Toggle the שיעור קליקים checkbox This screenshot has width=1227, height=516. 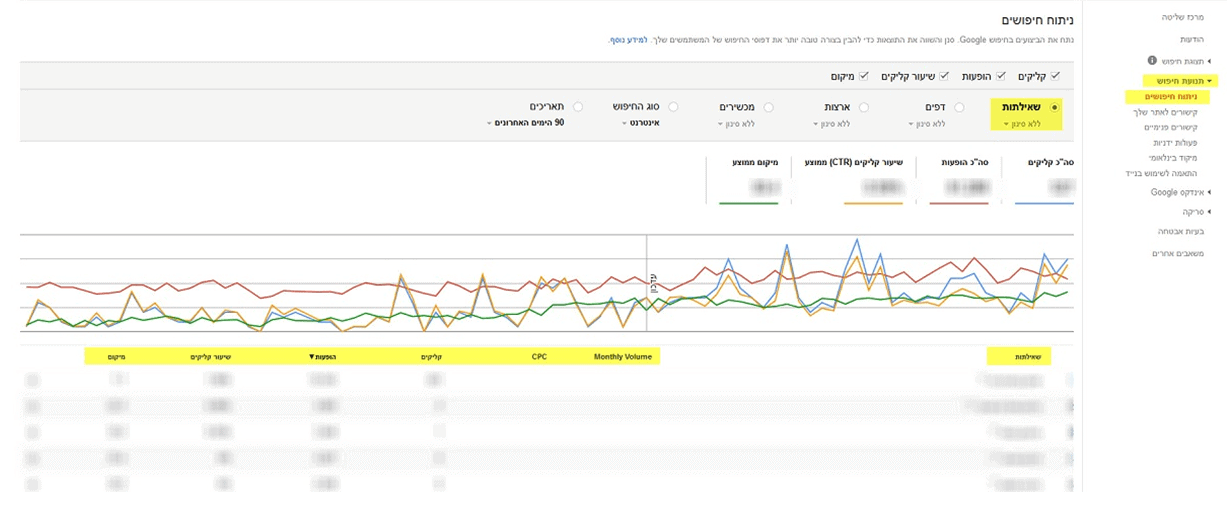[943, 76]
